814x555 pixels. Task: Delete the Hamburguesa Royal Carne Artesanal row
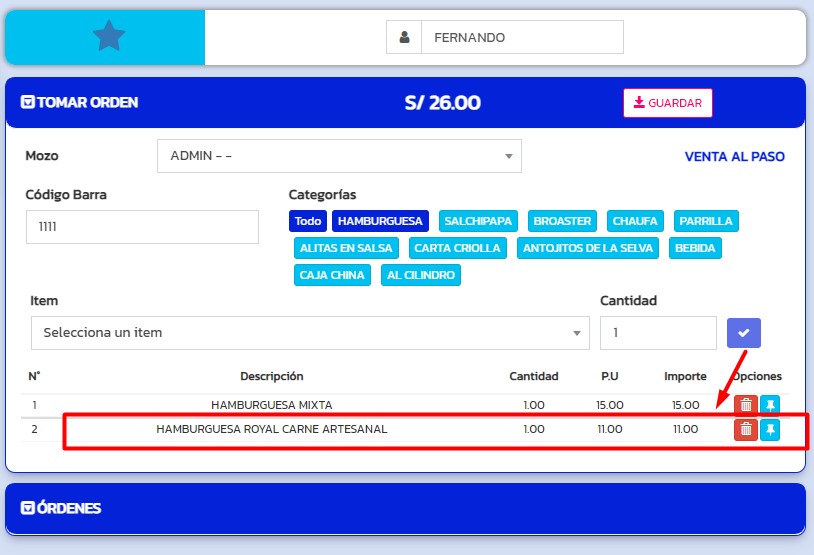coord(745,430)
